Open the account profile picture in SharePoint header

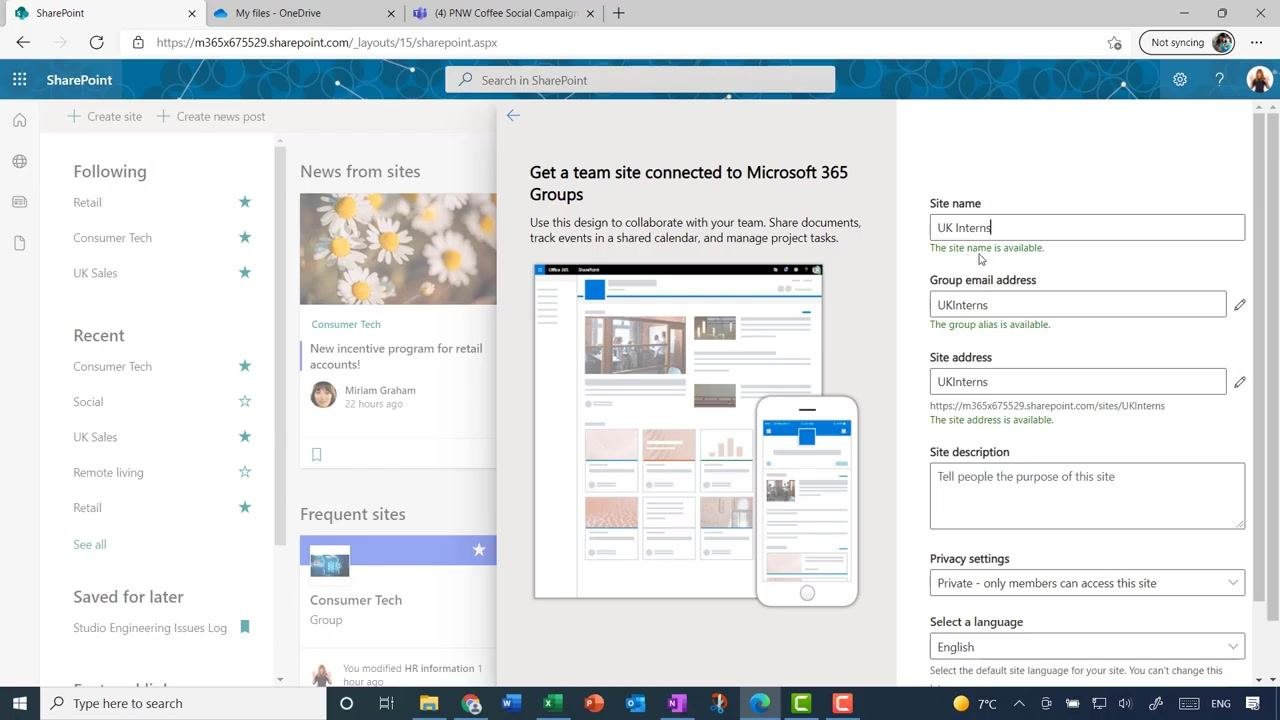(1259, 80)
